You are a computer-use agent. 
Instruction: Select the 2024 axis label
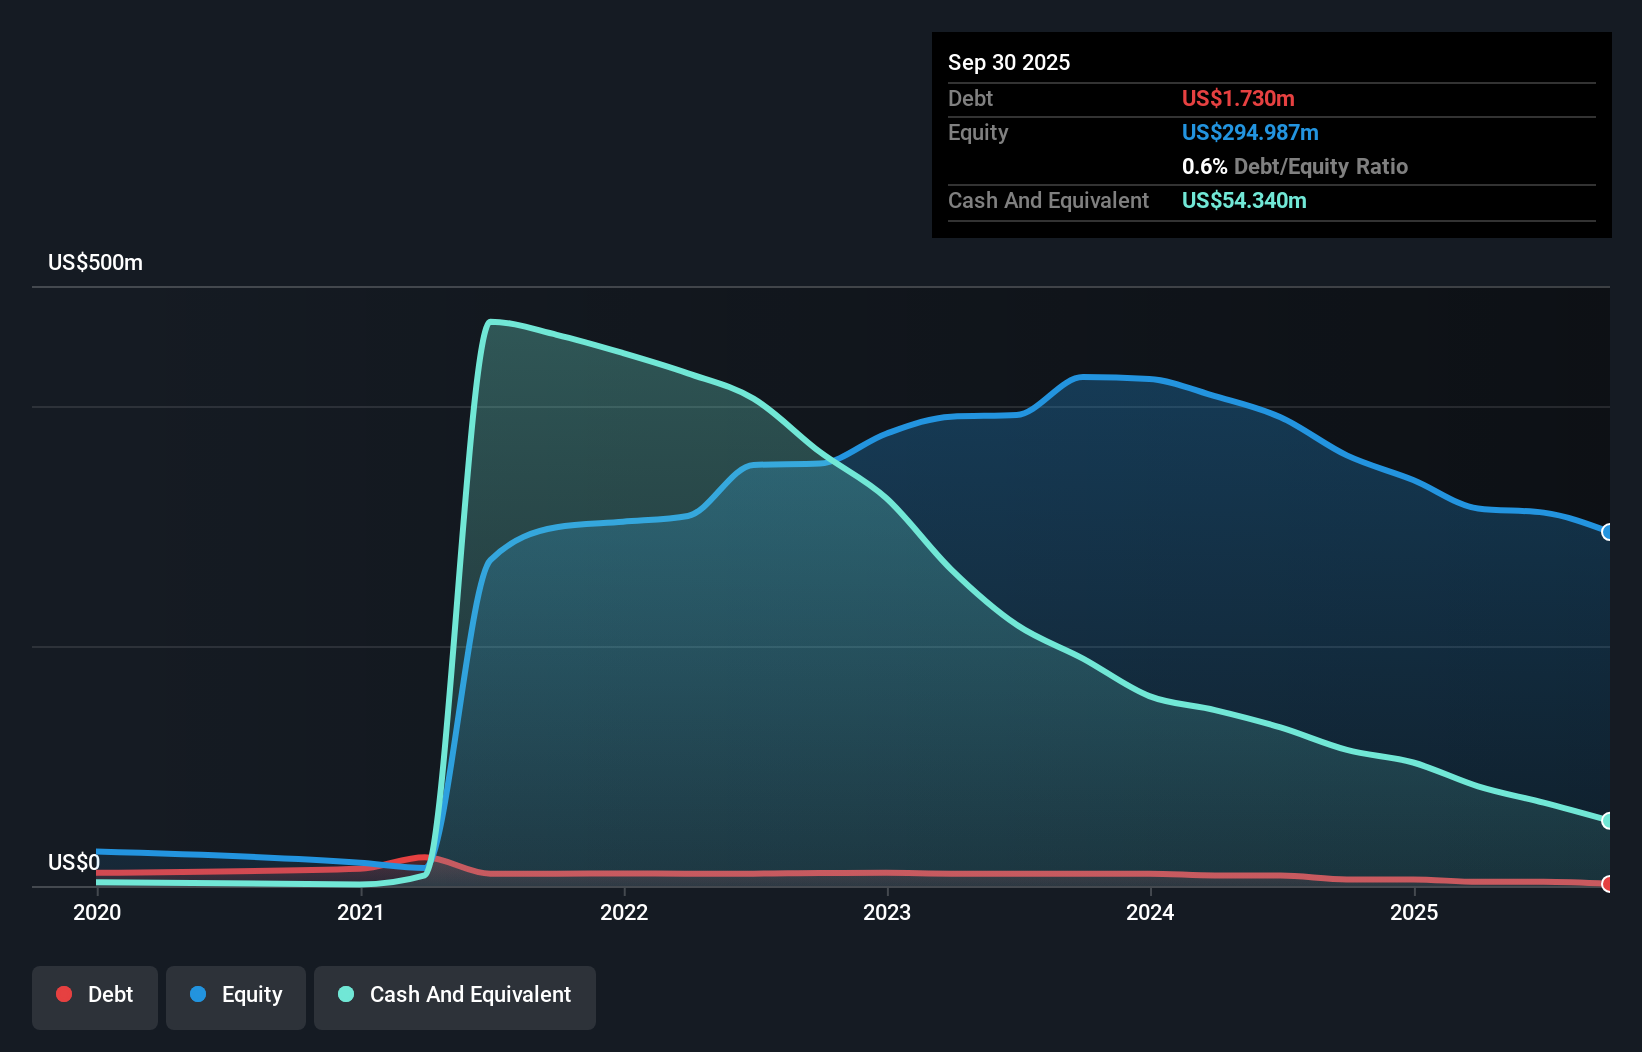point(1150,912)
